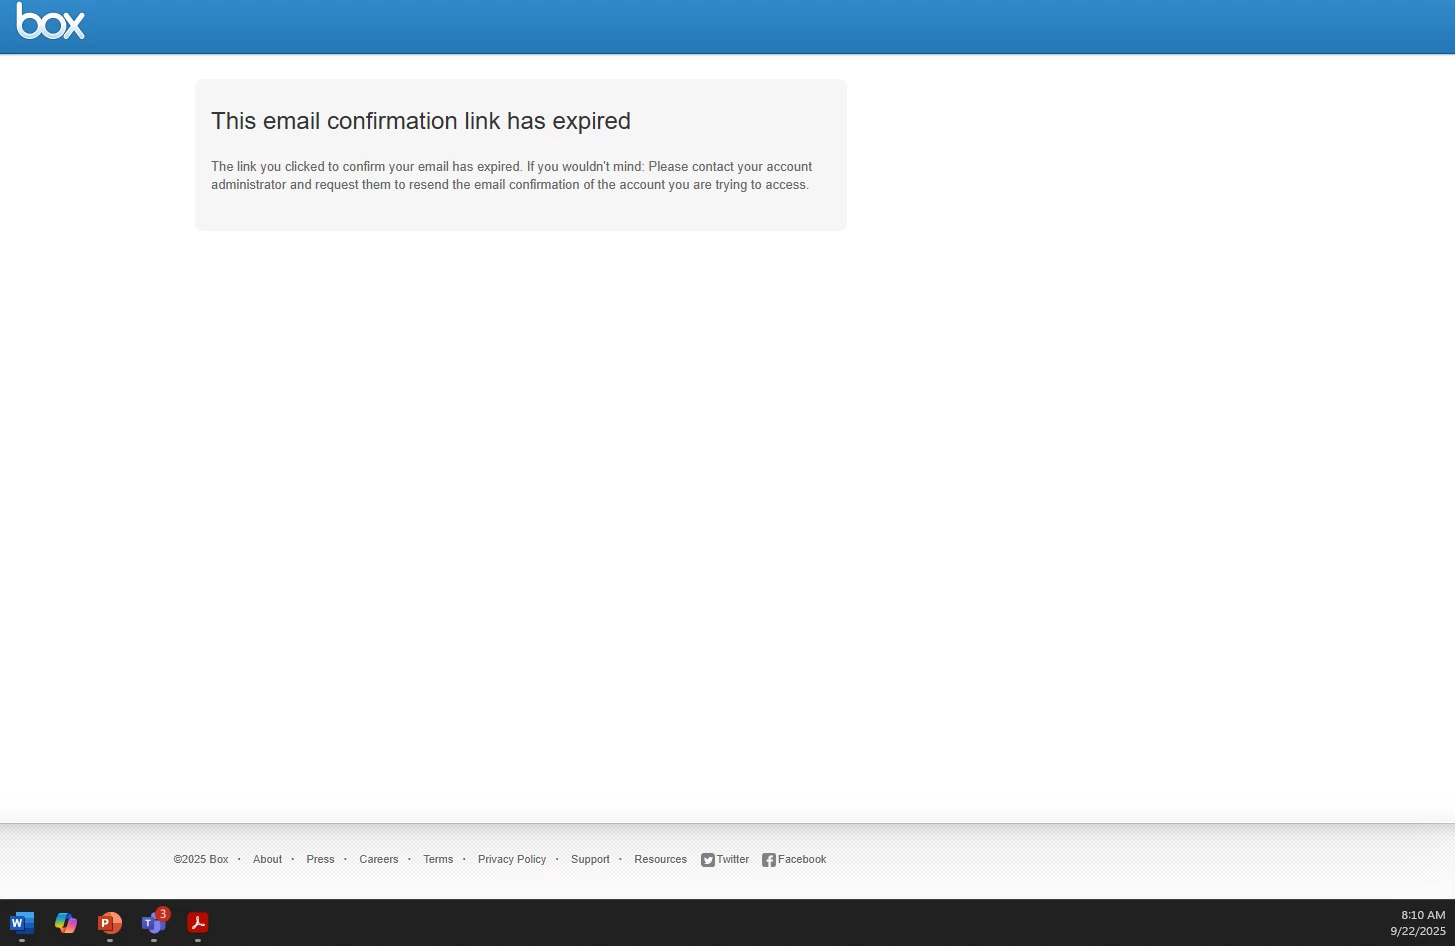Click the heading "This email confirmation link has expired"
1455x946 pixels.
421,121
